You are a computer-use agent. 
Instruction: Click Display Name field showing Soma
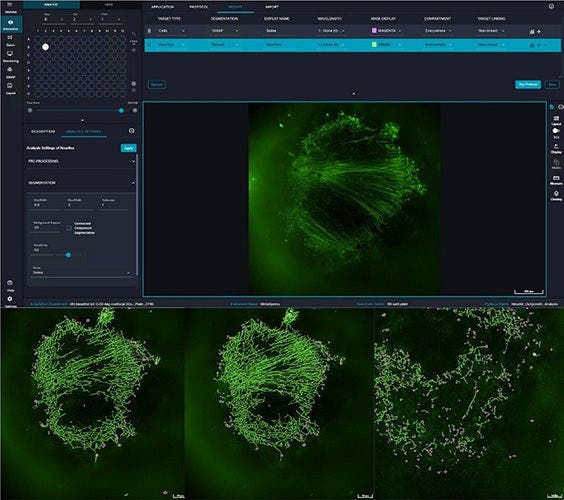278,31
